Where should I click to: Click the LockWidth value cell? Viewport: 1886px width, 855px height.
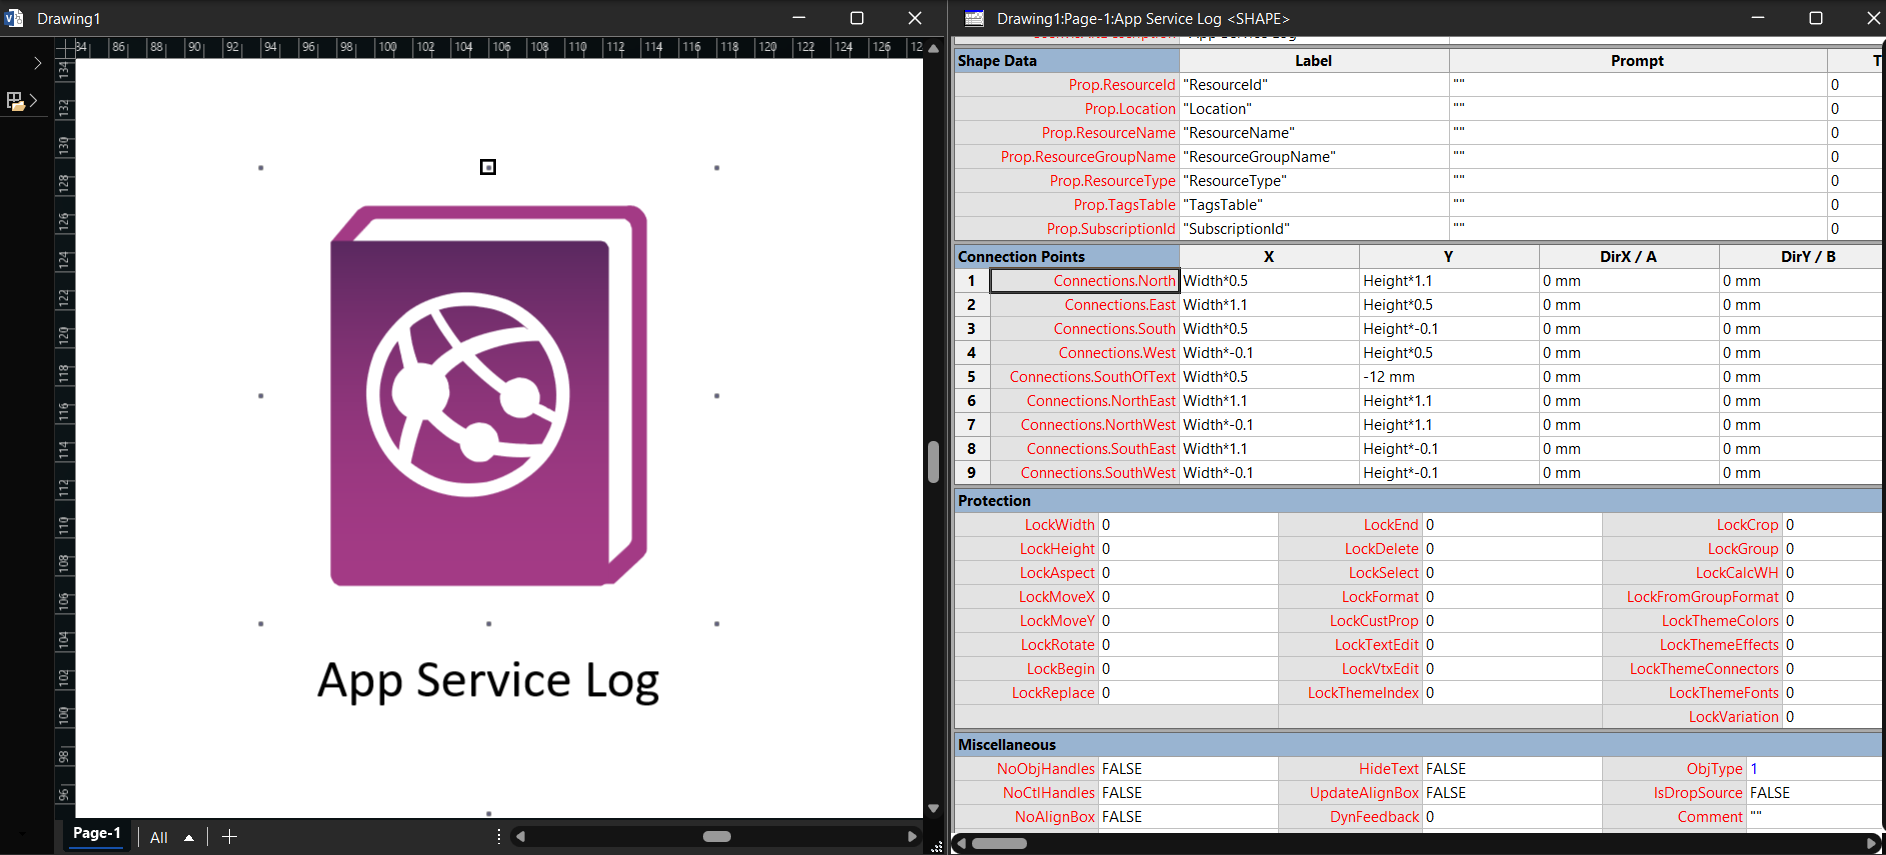[1188, 525]
